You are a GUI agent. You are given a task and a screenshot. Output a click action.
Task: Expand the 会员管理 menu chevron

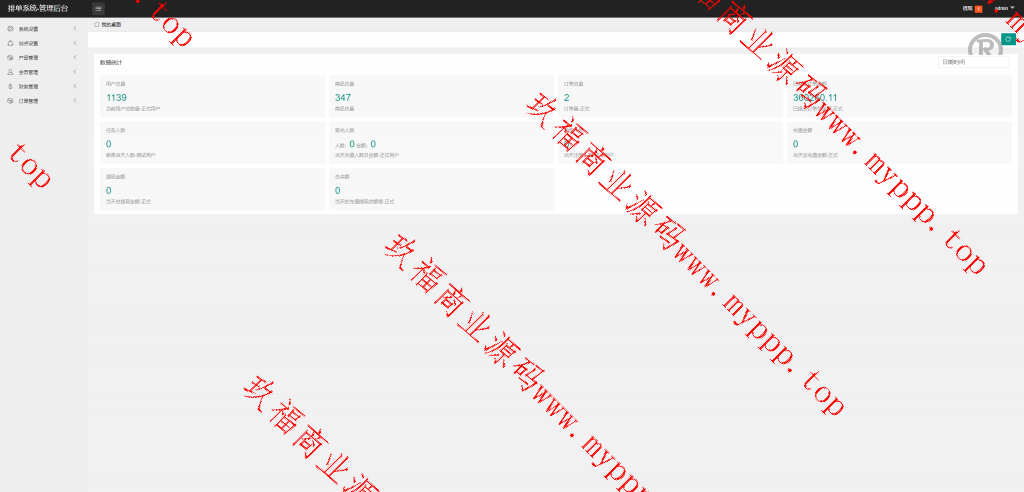[75, 72]
